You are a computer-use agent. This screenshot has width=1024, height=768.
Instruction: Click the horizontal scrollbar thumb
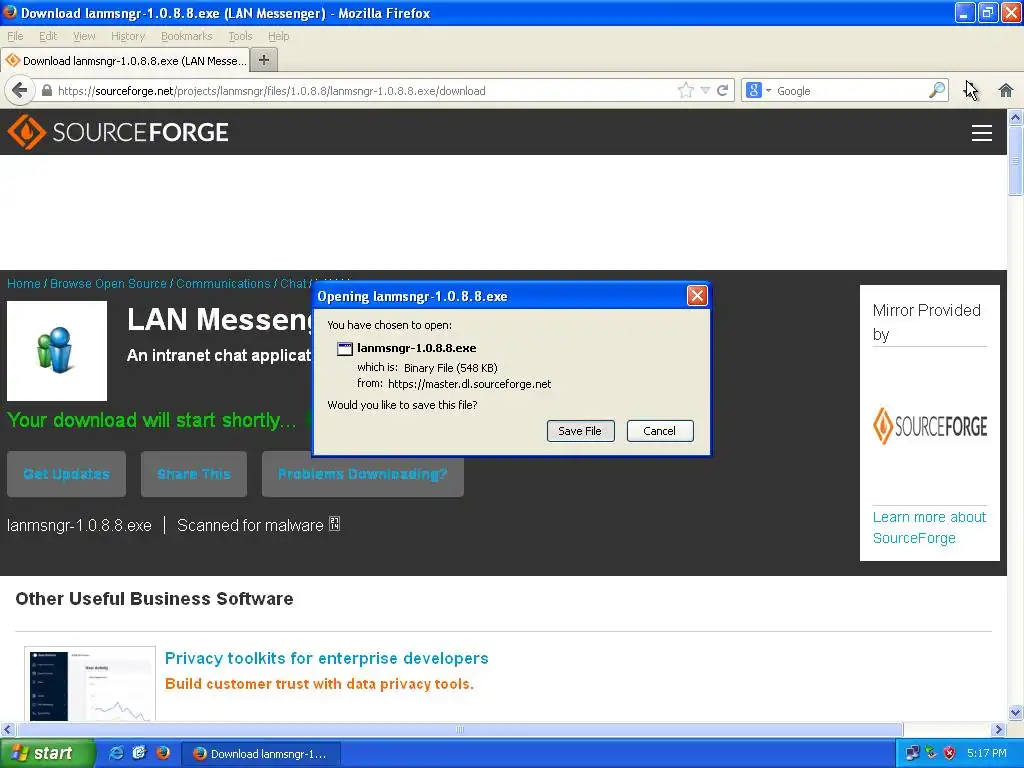coord(459,729)
